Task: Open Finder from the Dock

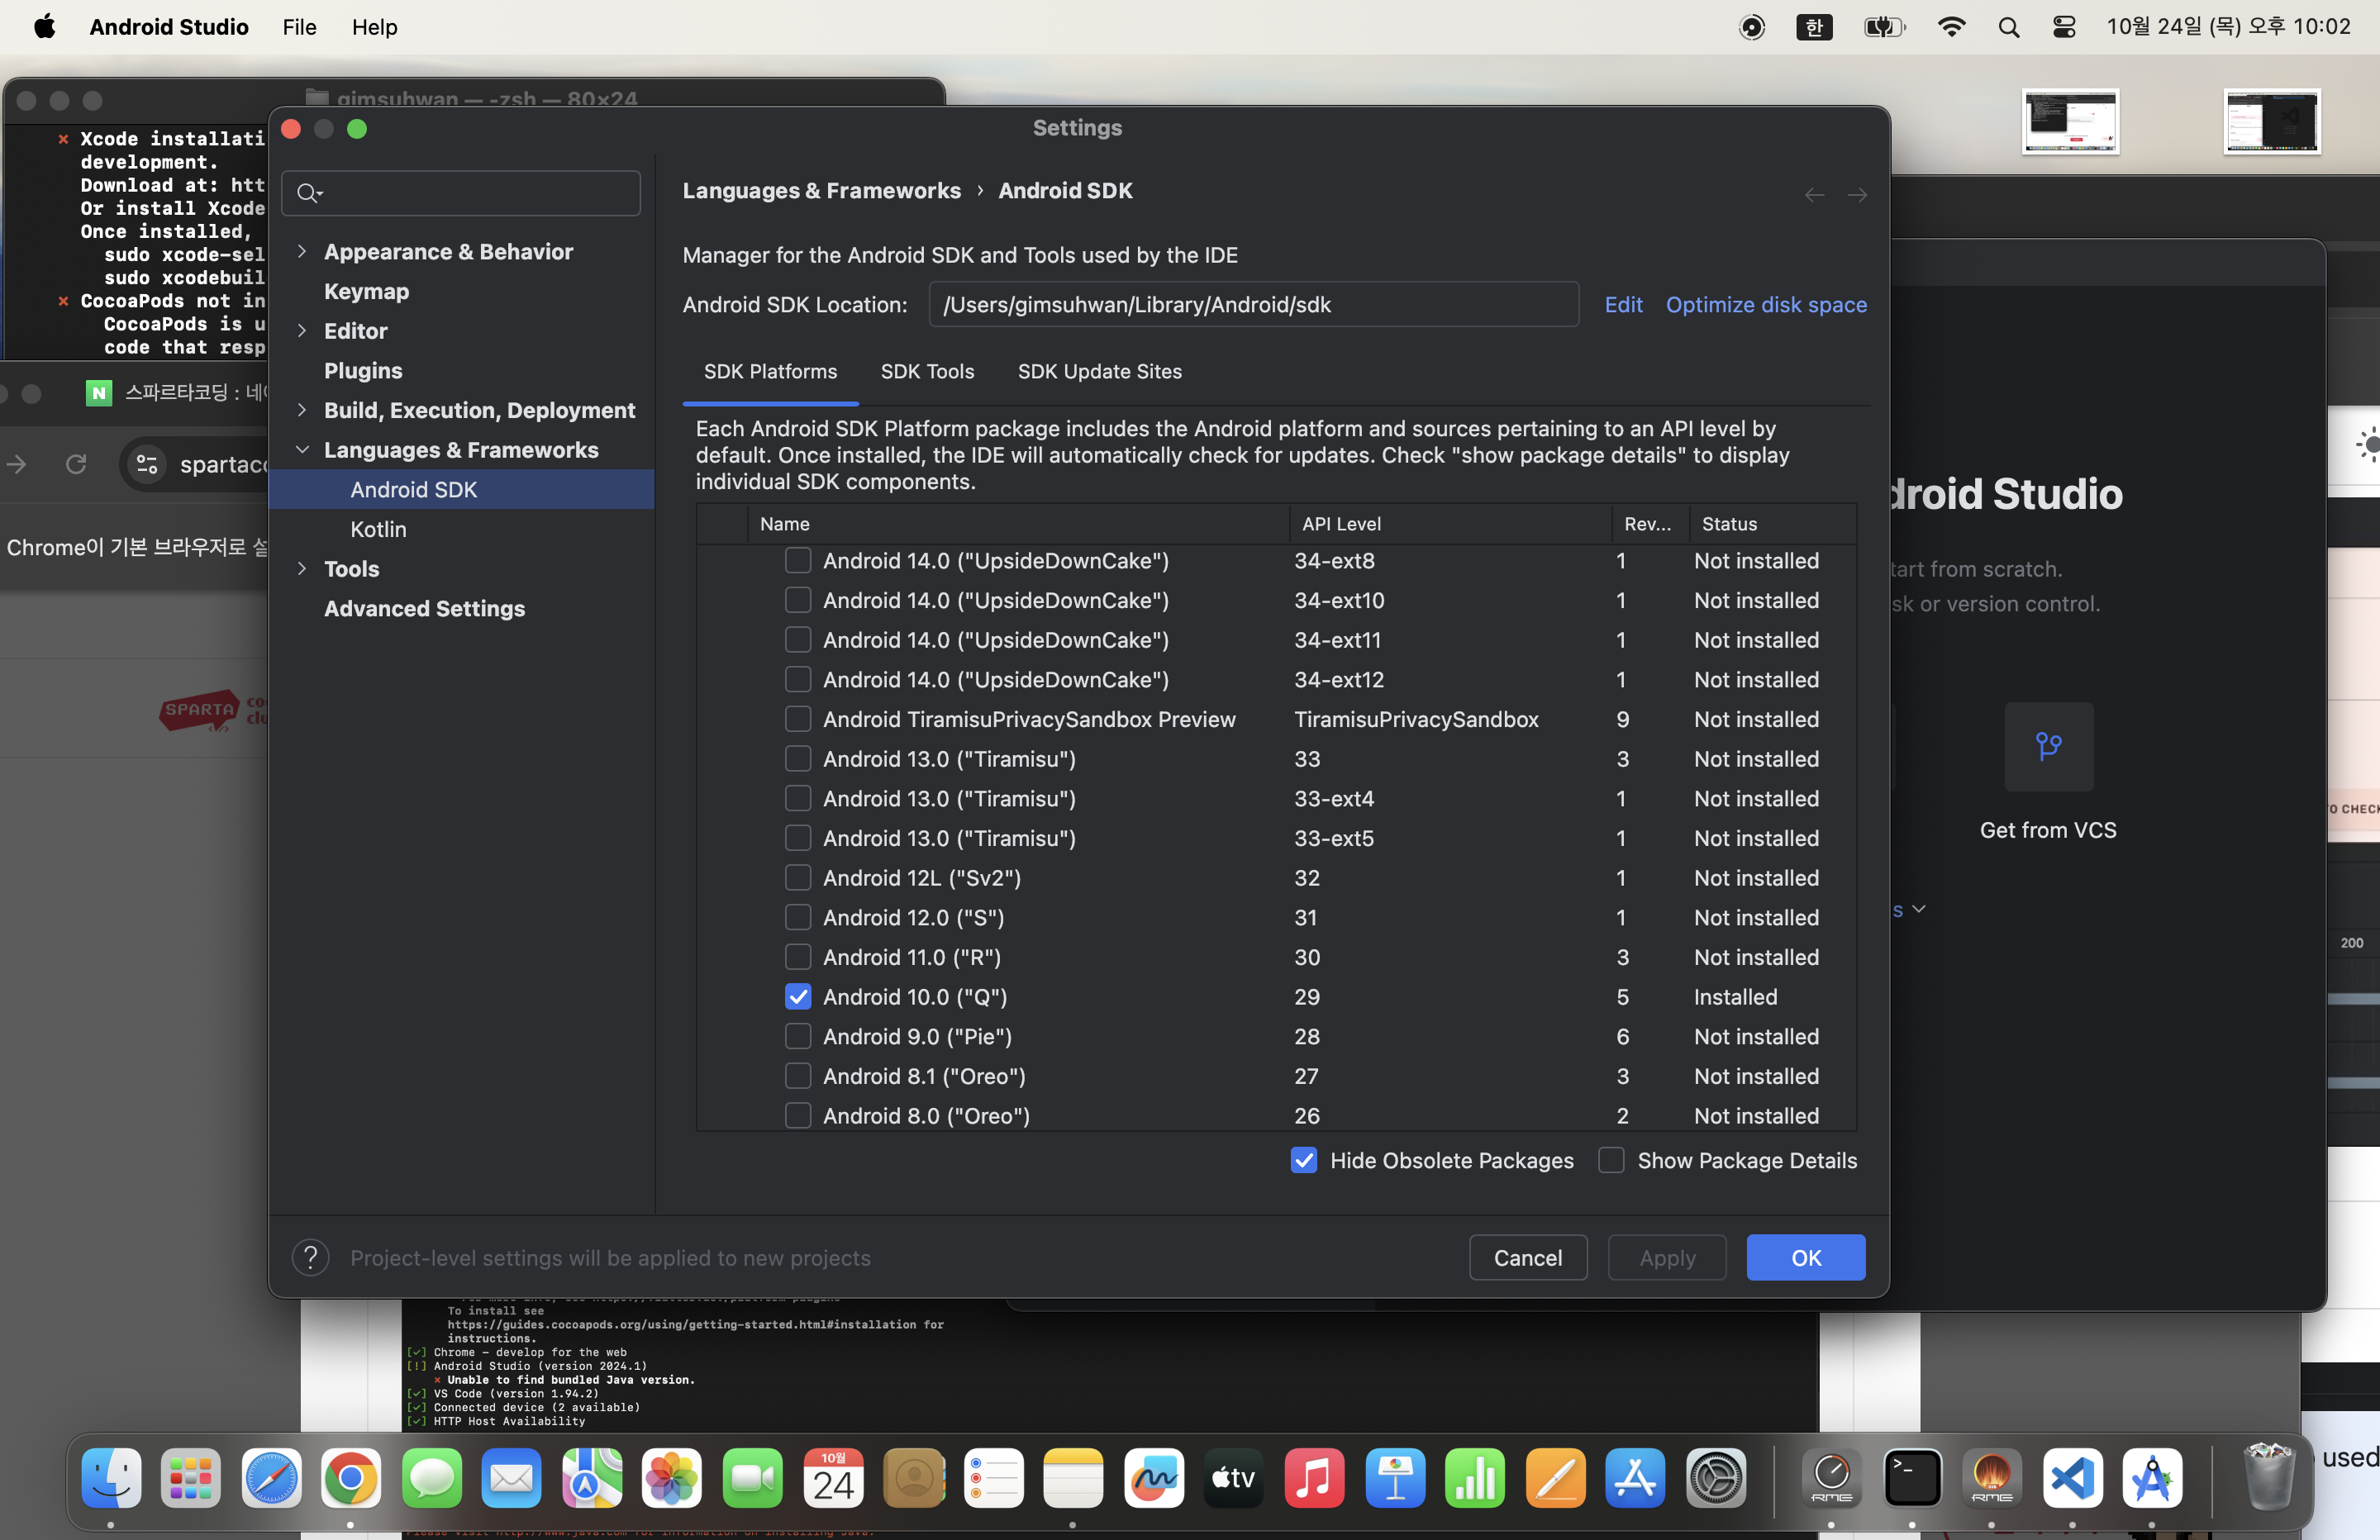Action: pos(111,1478)
